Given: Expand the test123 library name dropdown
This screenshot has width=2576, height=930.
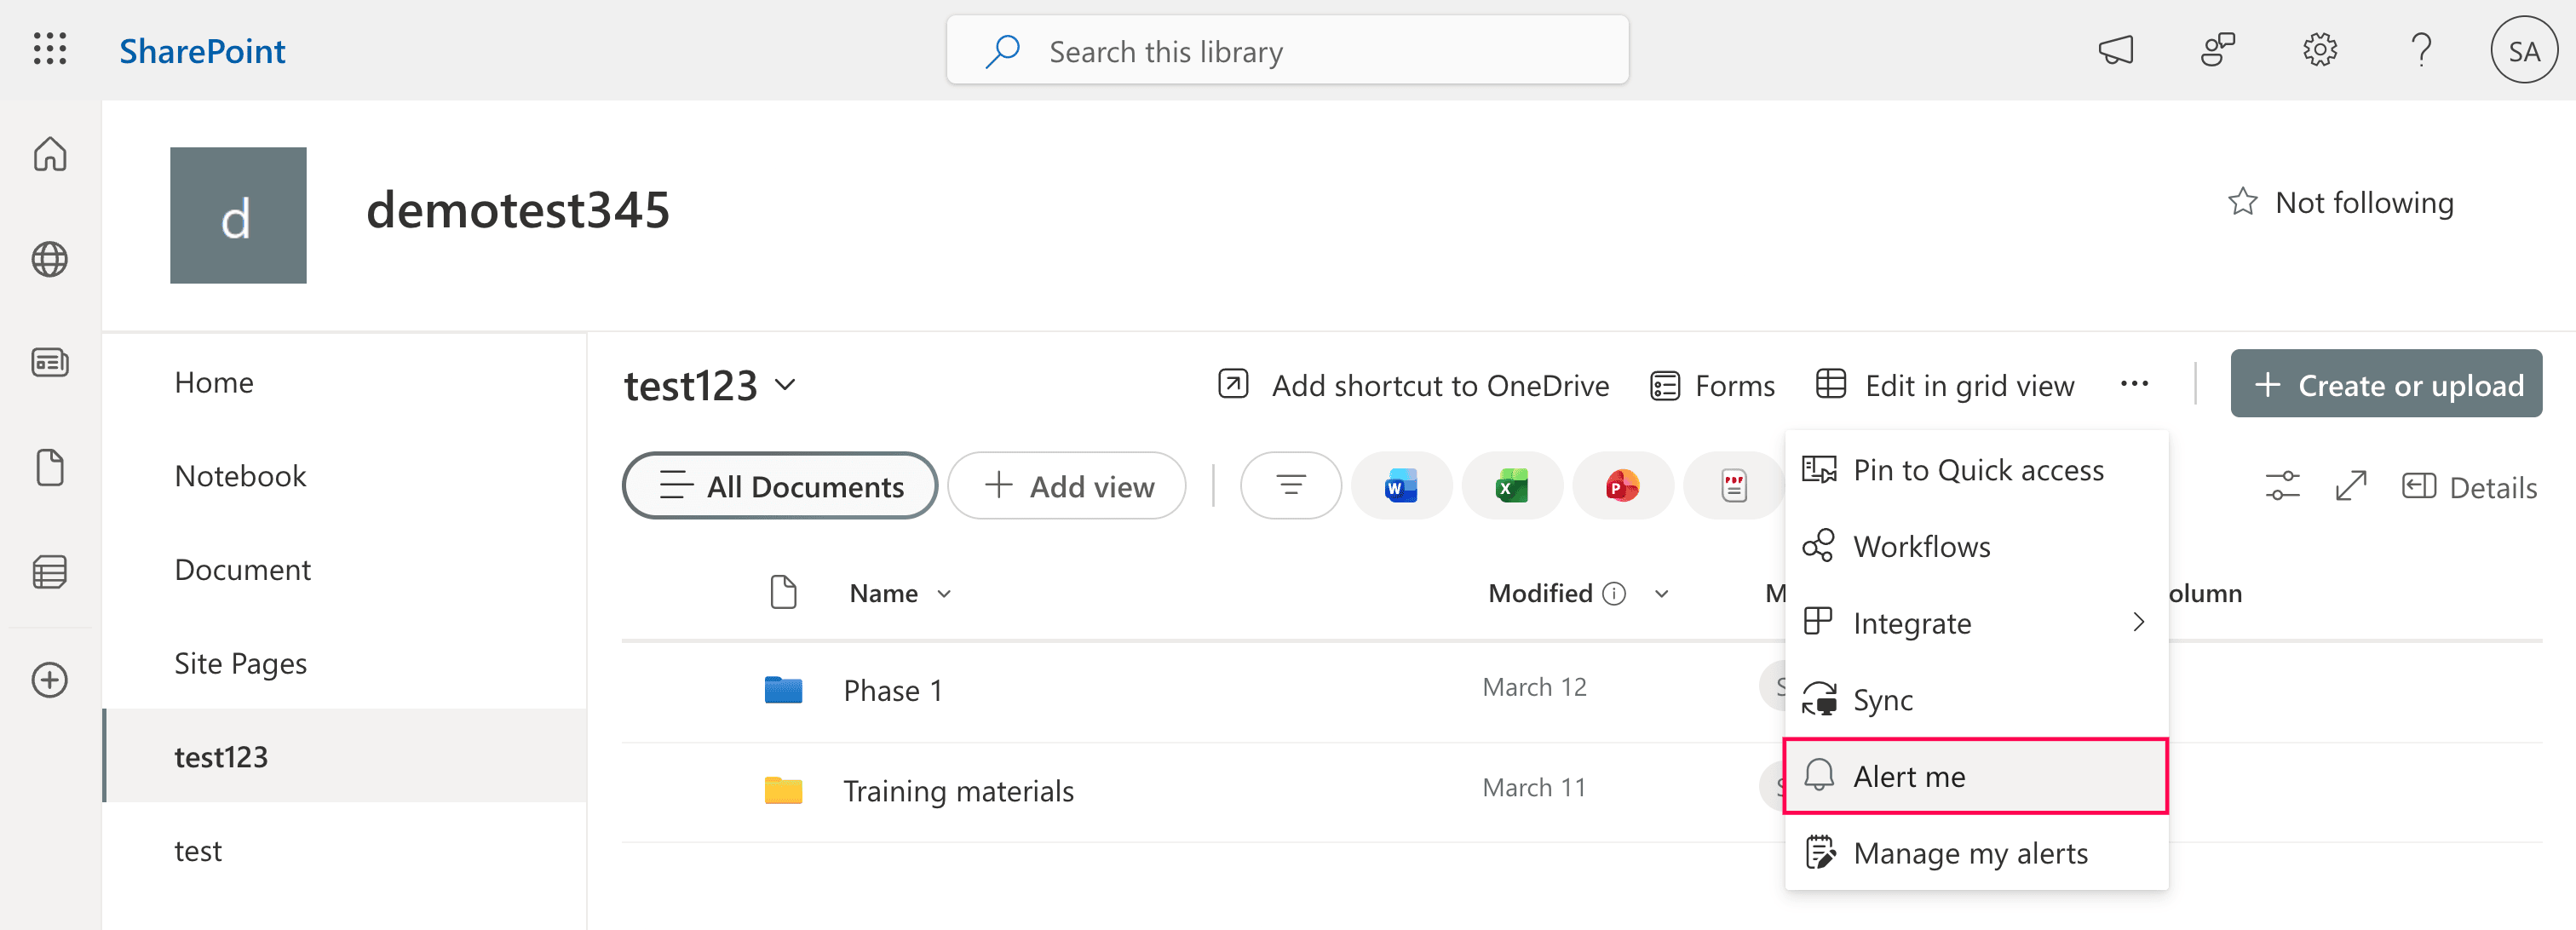Looking at the screenshot, I should point(786,385).
